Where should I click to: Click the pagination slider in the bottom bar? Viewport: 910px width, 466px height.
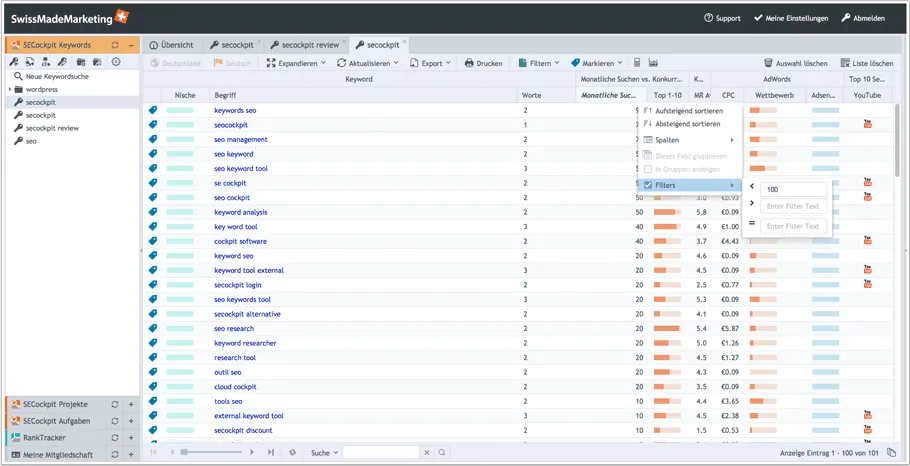click(184, 453)
